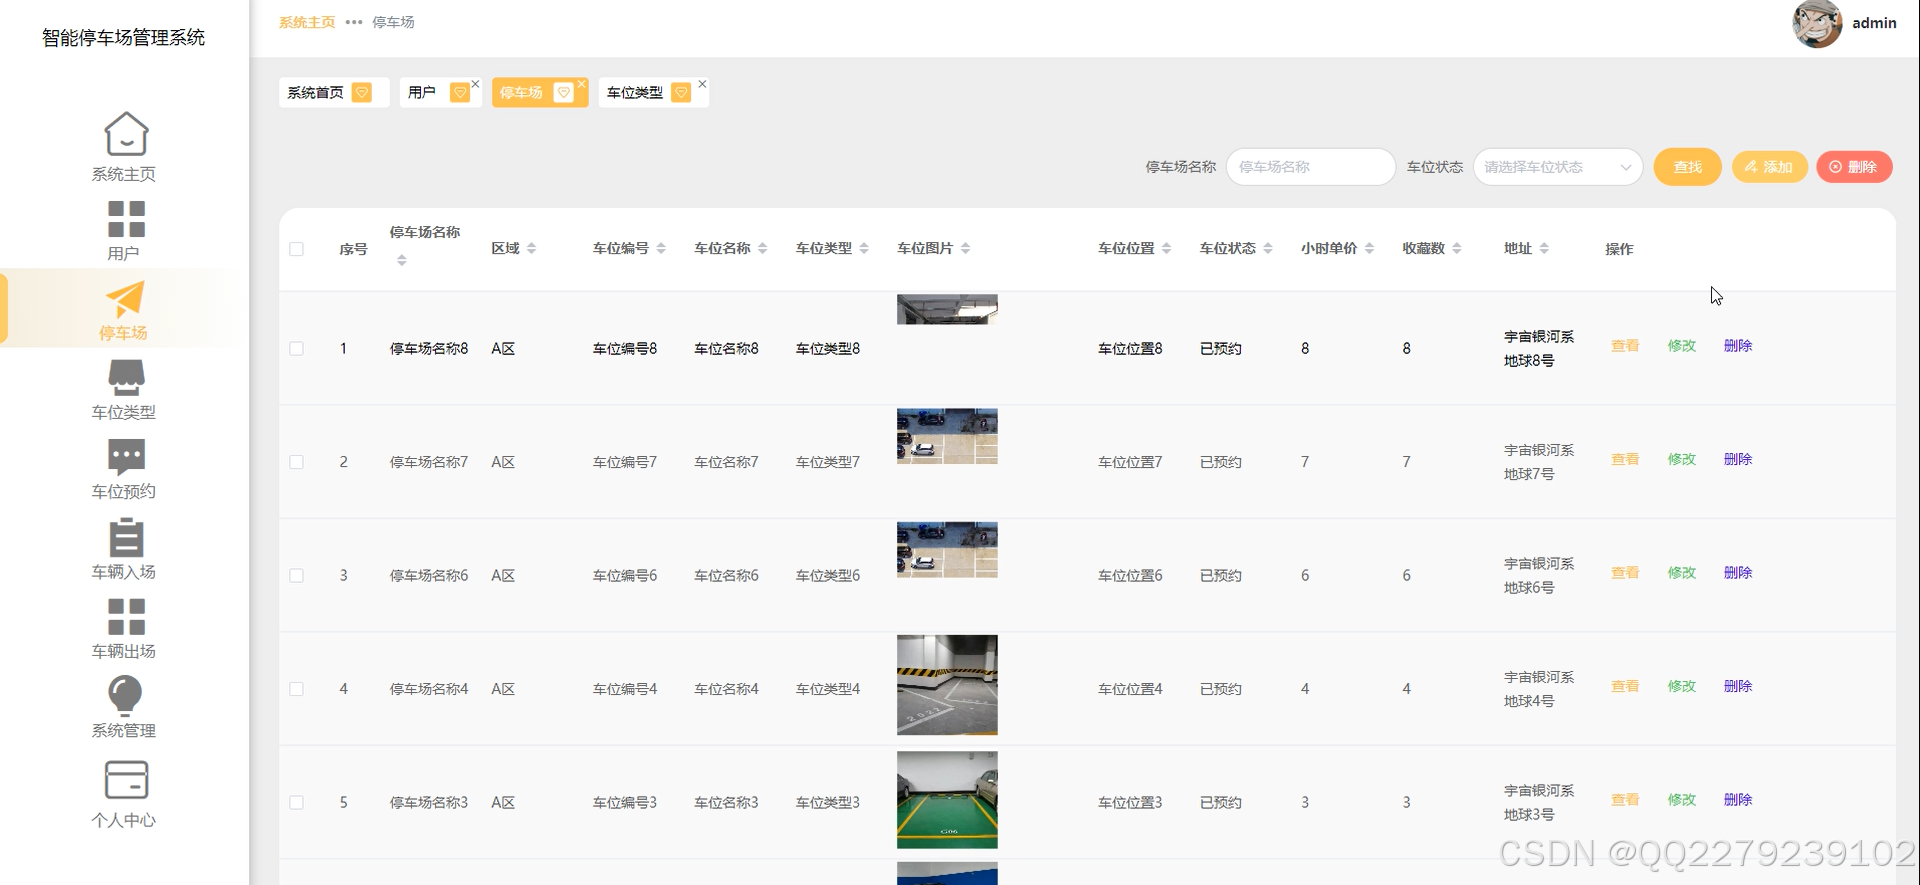Viewport: 1920px width, 885px height.
Task: Sort by 车位名称 column arrows
Action: click(x=762, y=248)
